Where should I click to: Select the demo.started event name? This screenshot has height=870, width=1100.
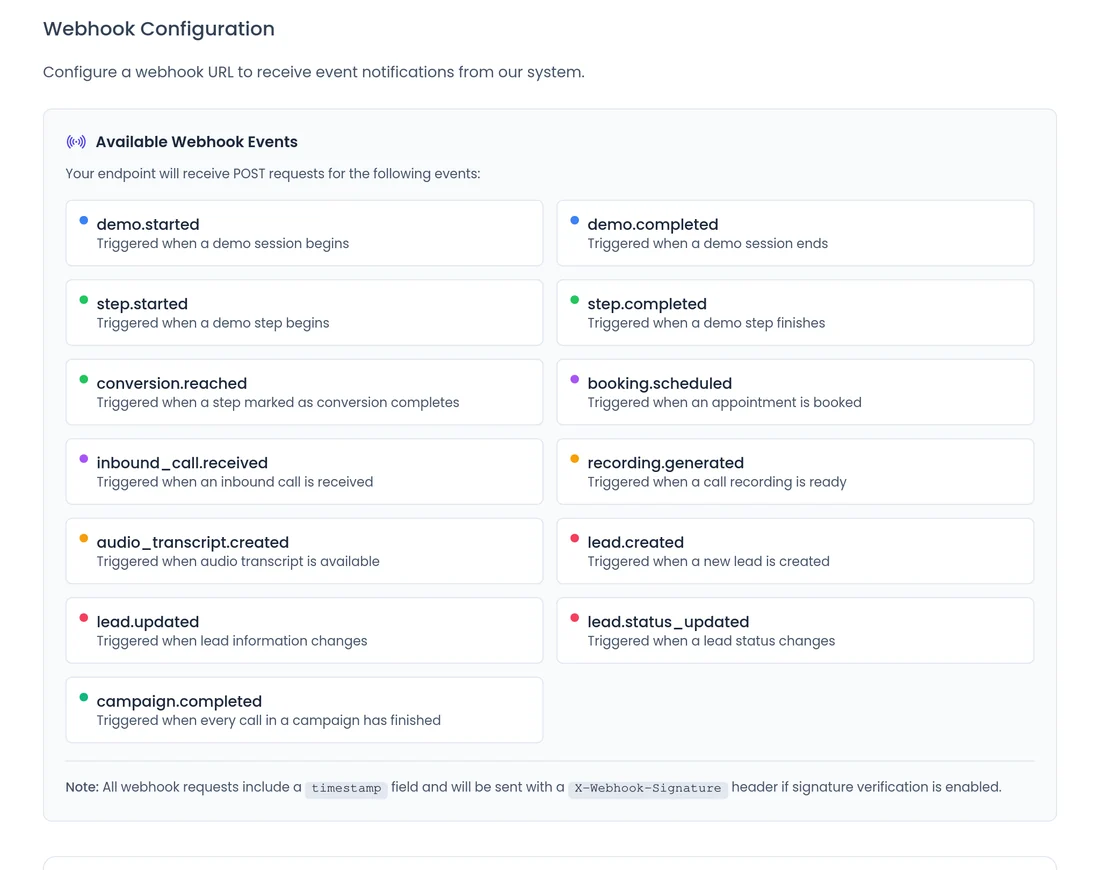click(148, 225)
